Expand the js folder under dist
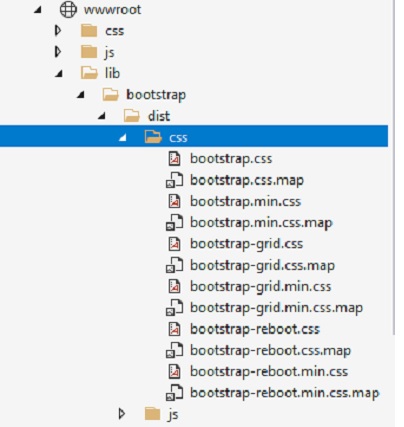 point(122,414)
